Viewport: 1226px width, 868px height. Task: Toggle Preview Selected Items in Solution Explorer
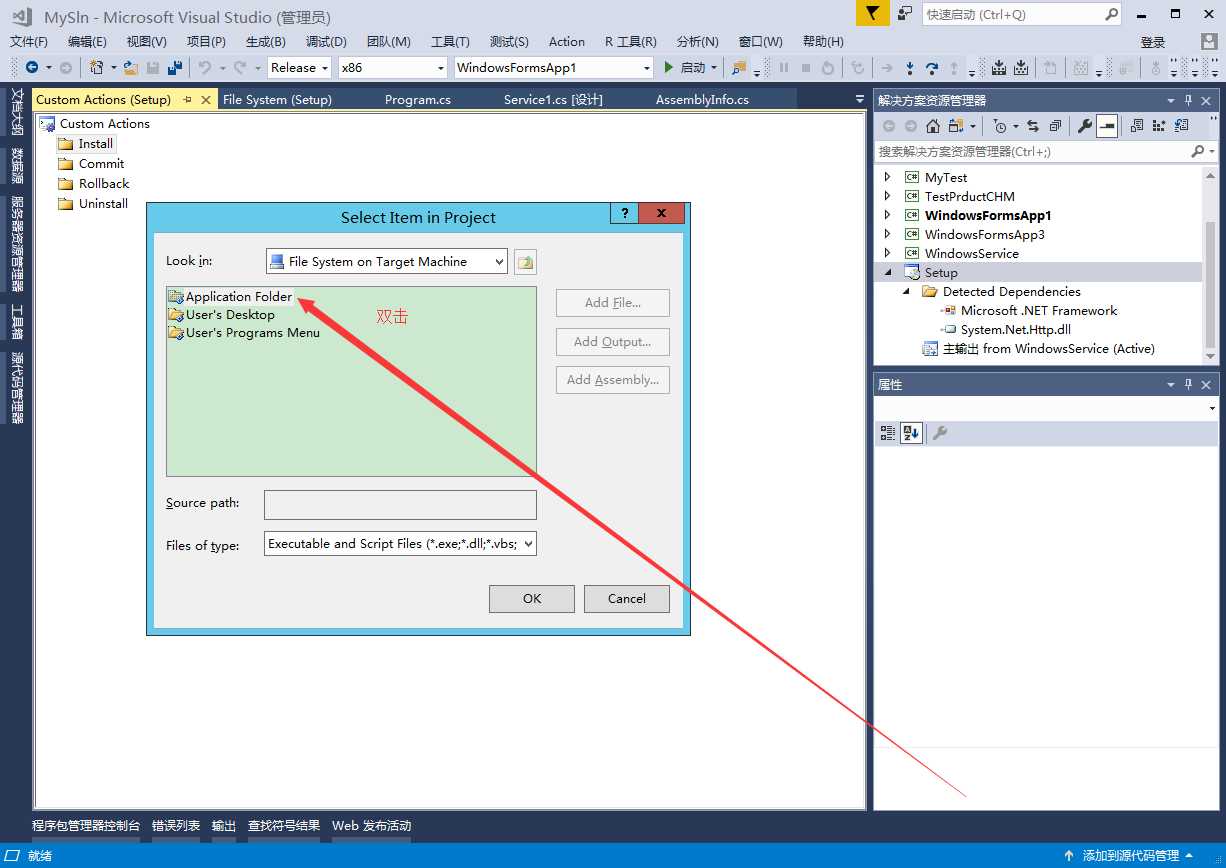click(x=1107, y=126)
